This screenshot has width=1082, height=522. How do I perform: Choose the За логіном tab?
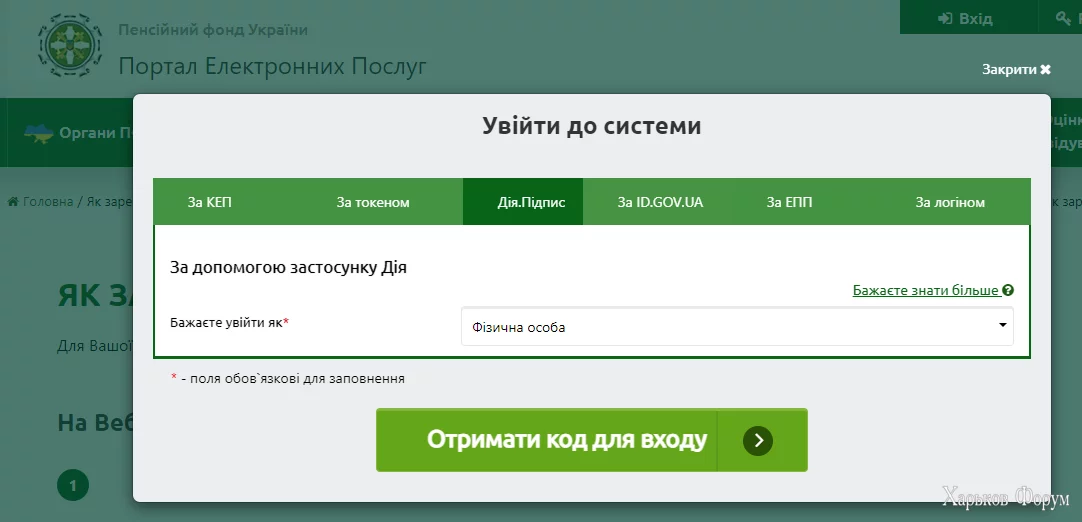950,202
